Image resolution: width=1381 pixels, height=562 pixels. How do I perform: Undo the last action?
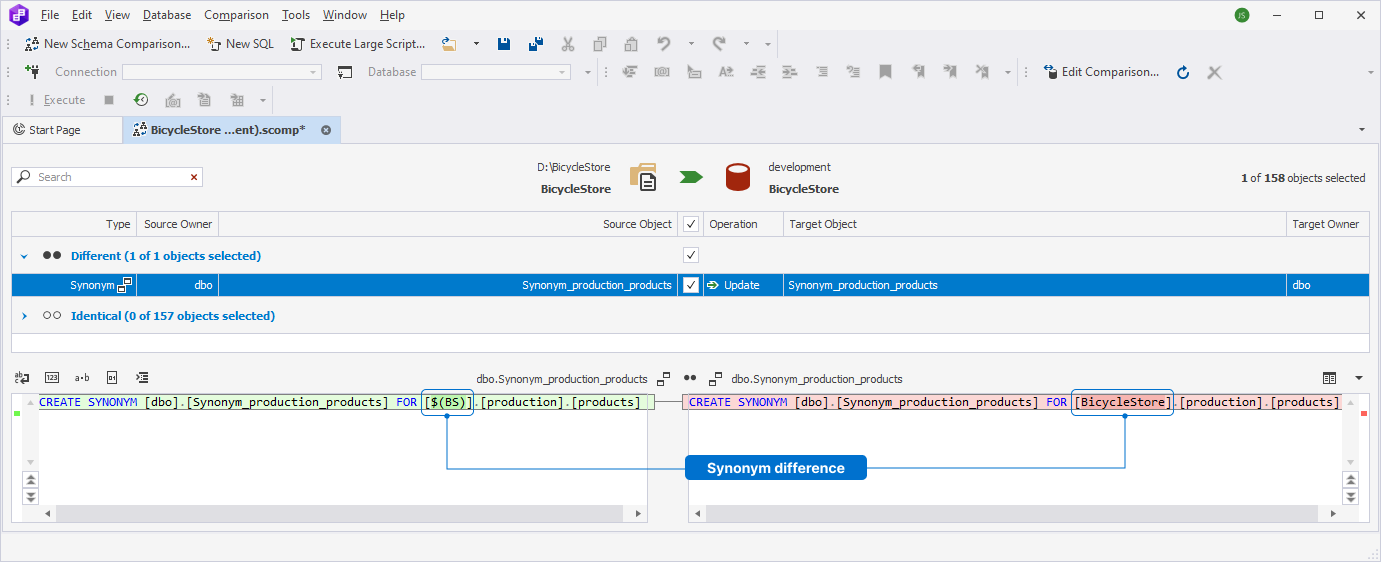664,44
